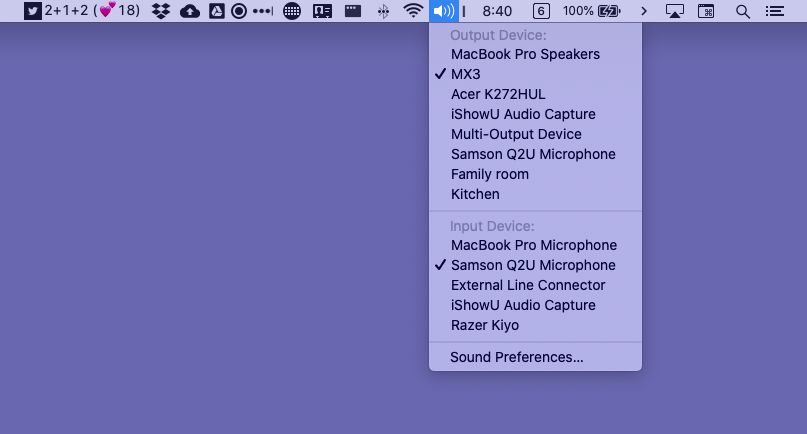Image resolution: width=807 pixels, height=434 pixels.
Task: Open Sound Preferences…
Action: coord(517,357)
